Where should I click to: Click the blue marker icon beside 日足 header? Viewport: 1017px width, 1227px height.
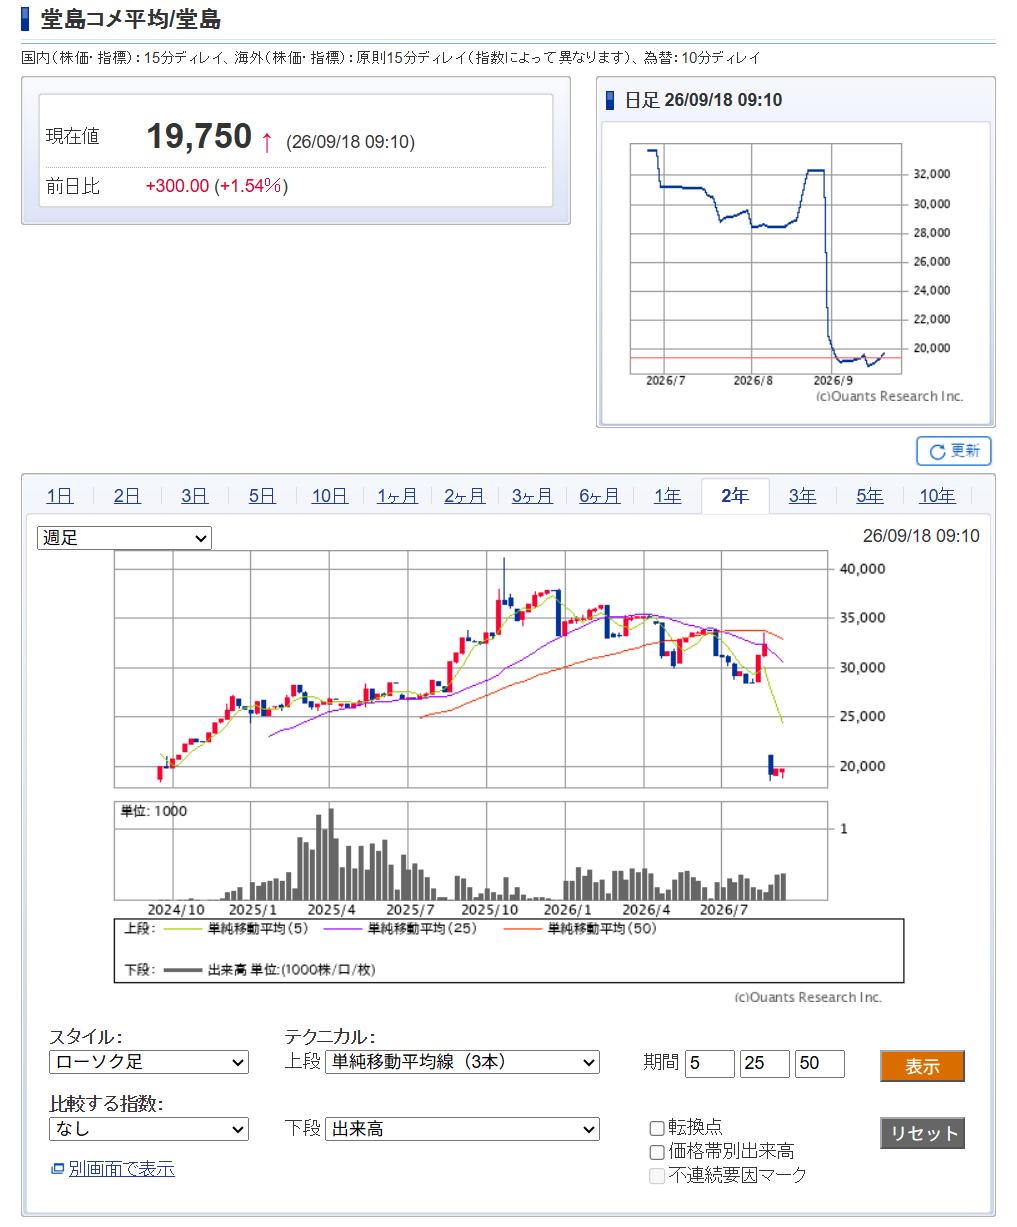pos(611,100)
